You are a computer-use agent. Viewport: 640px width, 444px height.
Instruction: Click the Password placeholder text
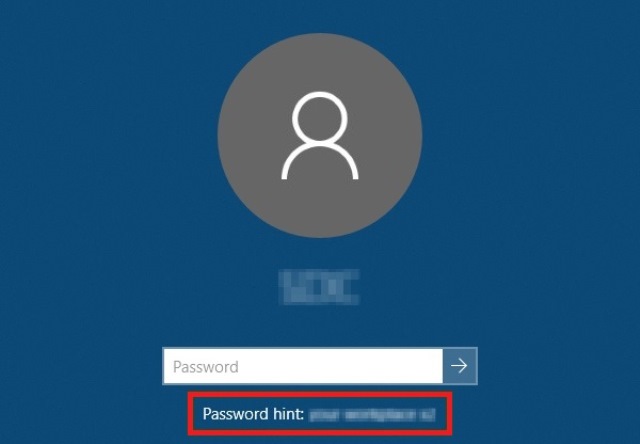pyautogui.click(x=205, y=367)
